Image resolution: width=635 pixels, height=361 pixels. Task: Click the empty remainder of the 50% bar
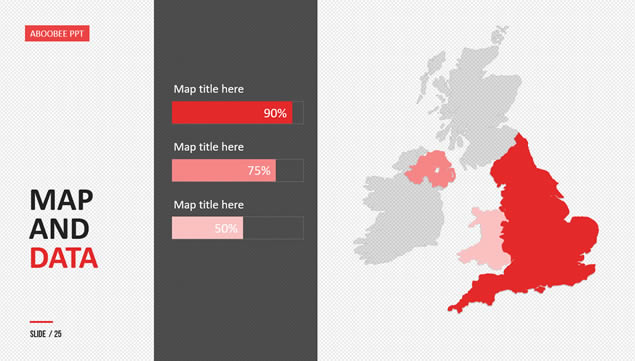click(273, 228)
